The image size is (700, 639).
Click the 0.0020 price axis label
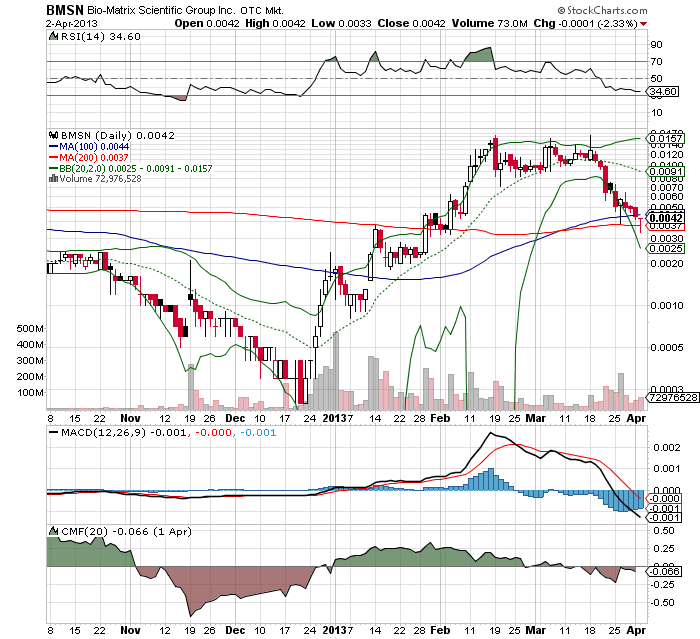pyautogui.click(x=667, y=263)
